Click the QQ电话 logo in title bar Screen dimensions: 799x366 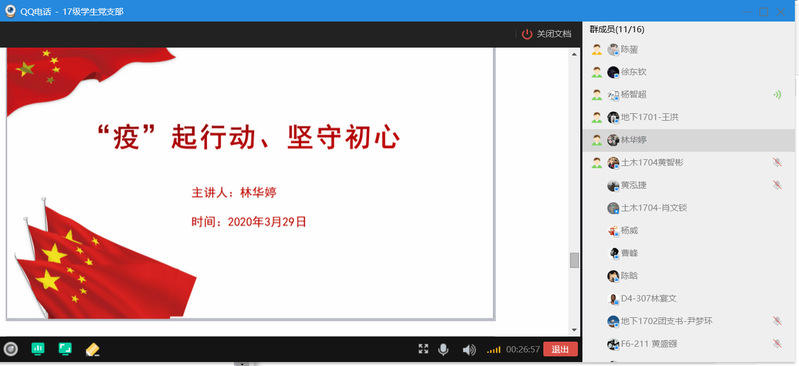pos(10,11)
